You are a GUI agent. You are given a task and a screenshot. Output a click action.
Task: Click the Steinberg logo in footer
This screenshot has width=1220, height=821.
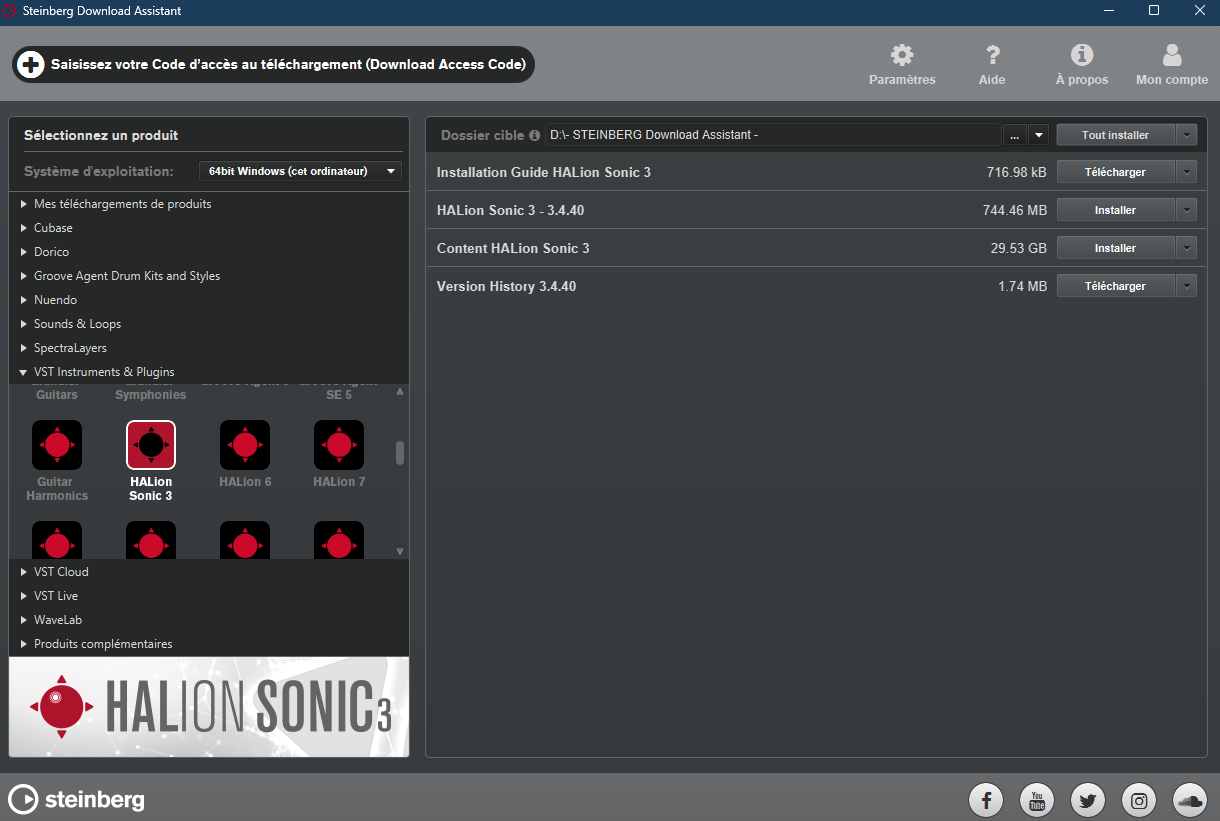[x=76, y=800]
